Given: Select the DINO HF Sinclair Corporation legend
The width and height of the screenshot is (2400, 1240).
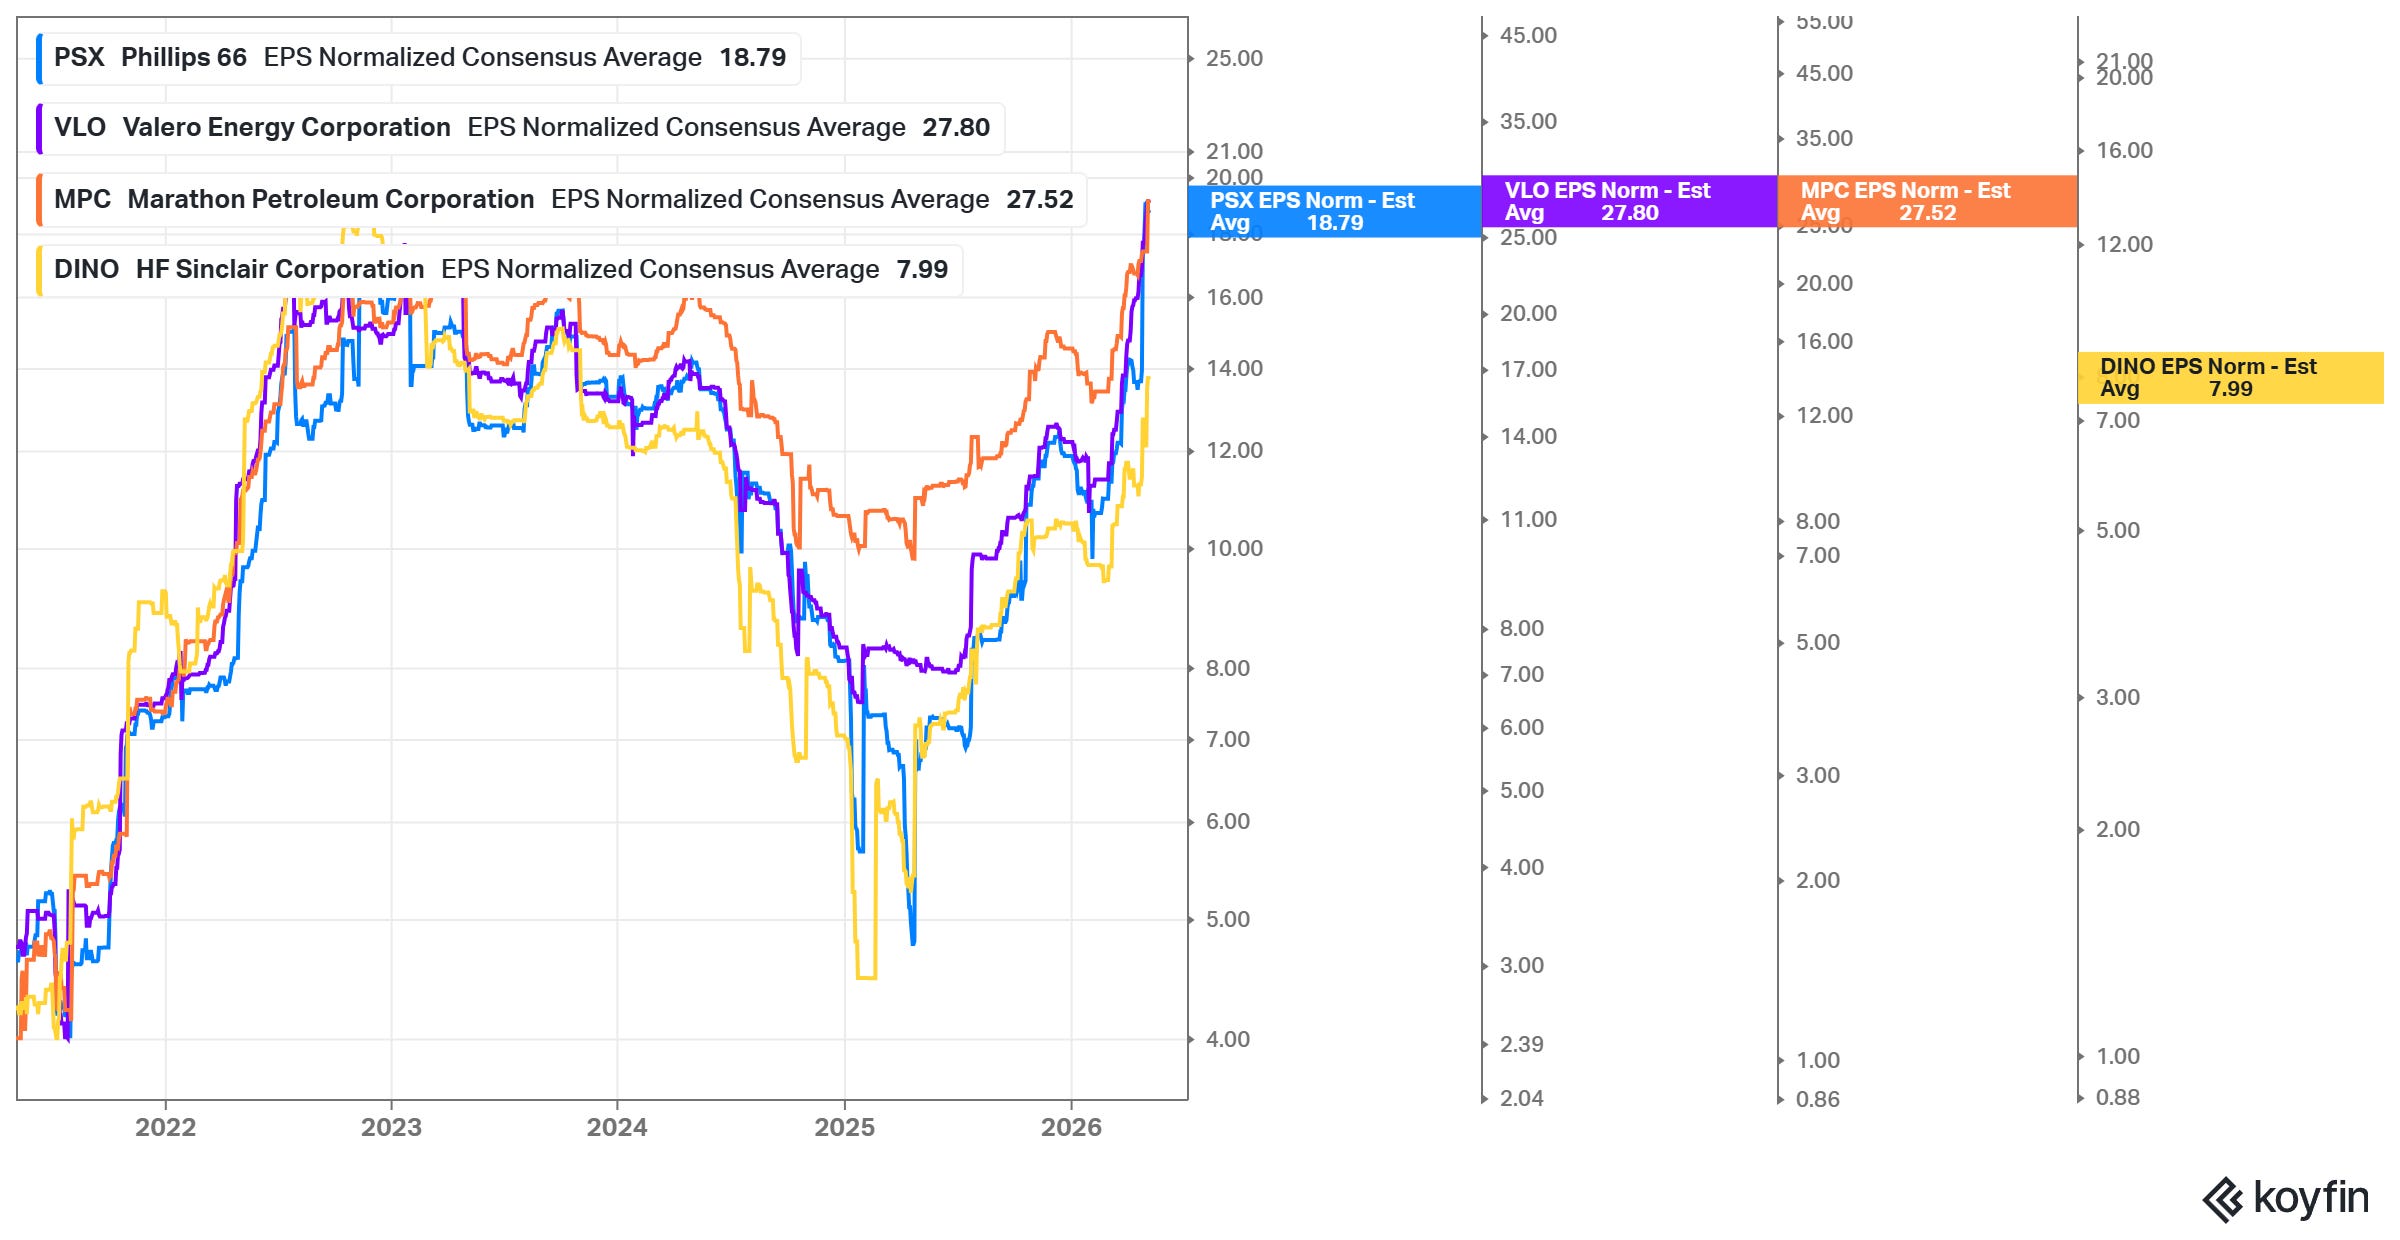Looking at the screenshot, I should pyautogui.click(x=499, y=270).
